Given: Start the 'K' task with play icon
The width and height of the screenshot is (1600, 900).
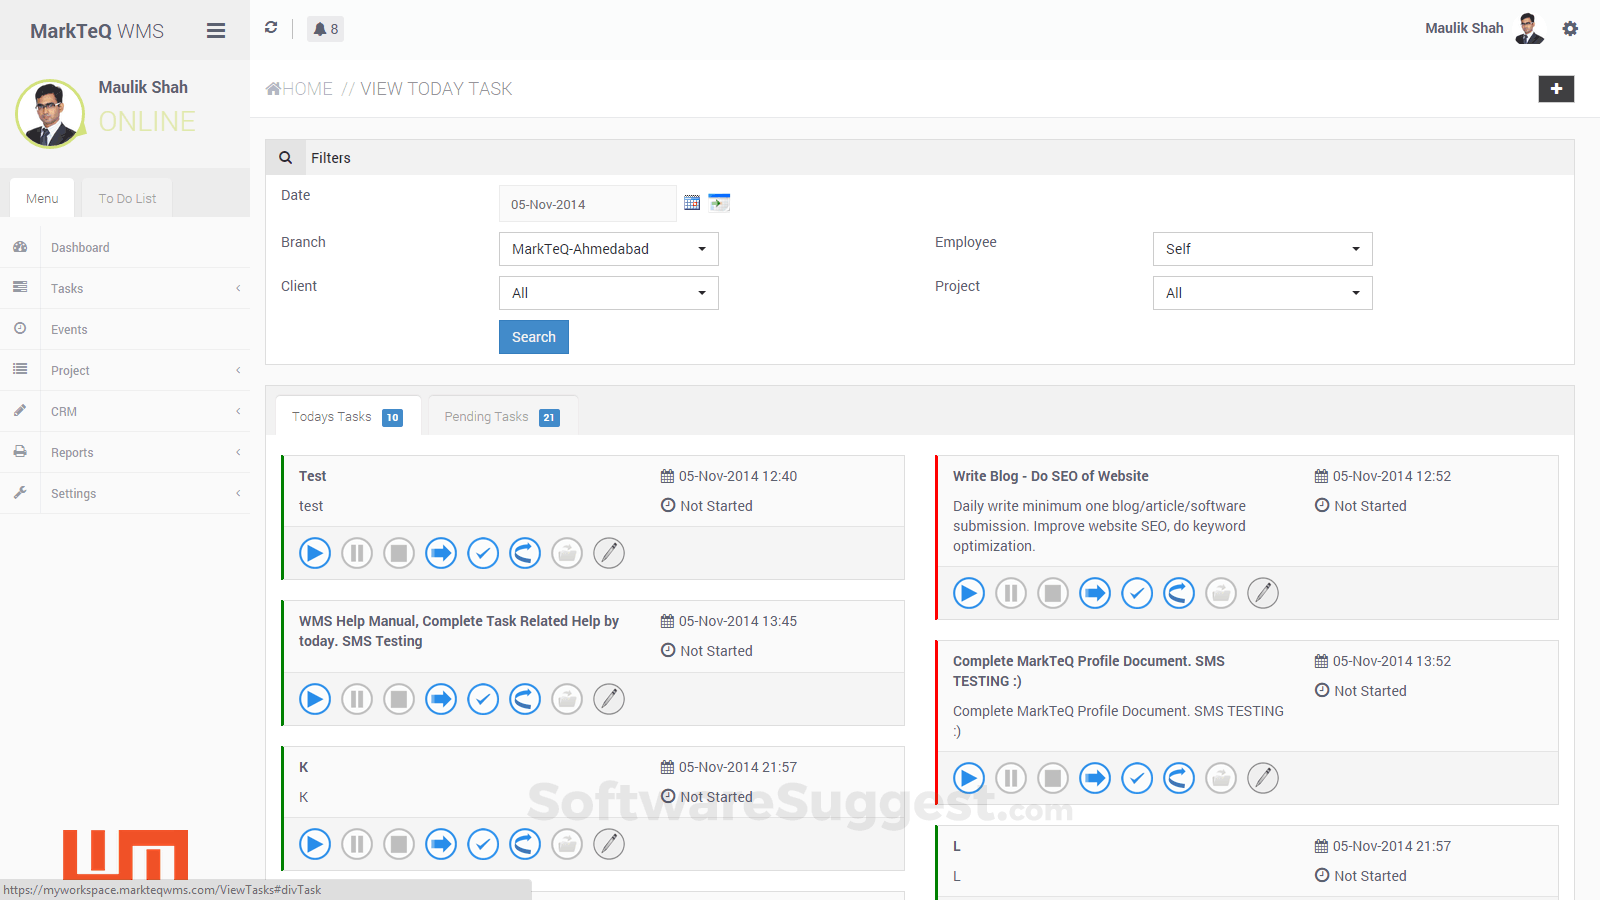Looking at the screenshot, I should 315,844.
